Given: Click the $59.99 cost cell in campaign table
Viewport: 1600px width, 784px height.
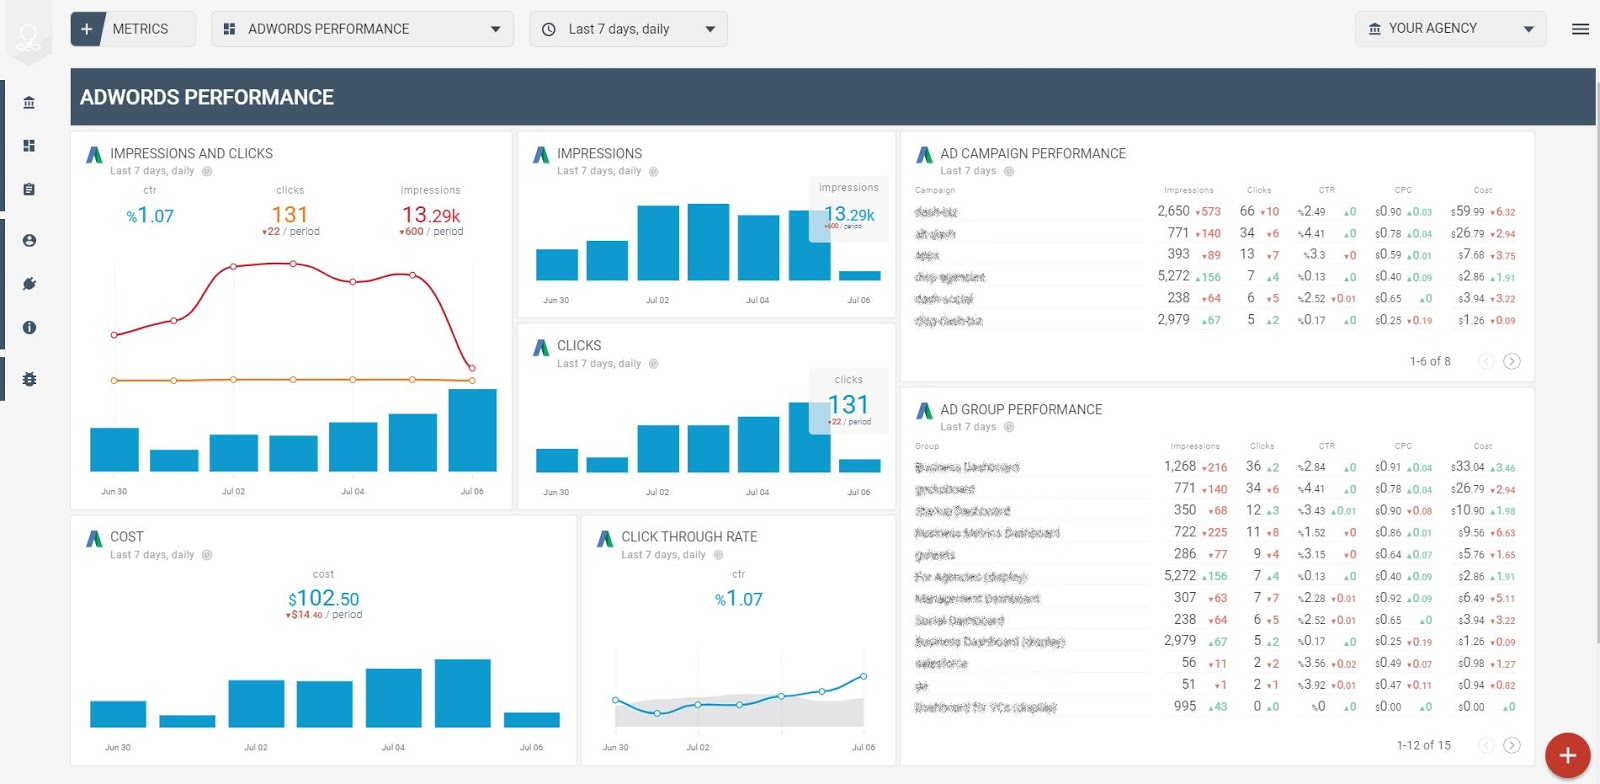Looking at the screenshot, I should click(1470, 211).
